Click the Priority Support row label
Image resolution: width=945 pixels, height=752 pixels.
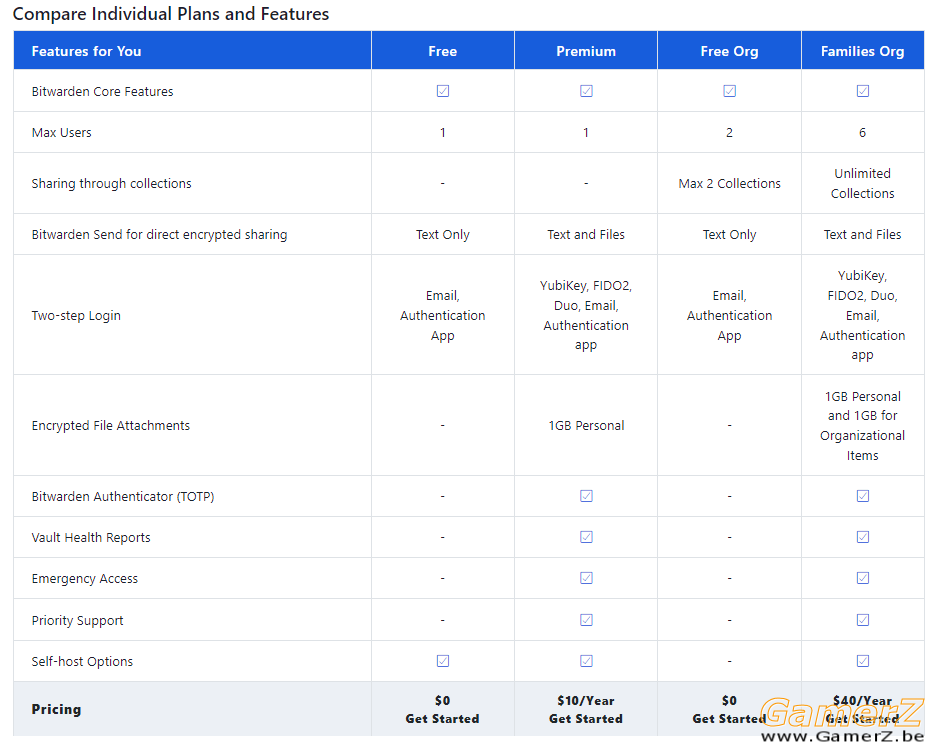[77, 621]
